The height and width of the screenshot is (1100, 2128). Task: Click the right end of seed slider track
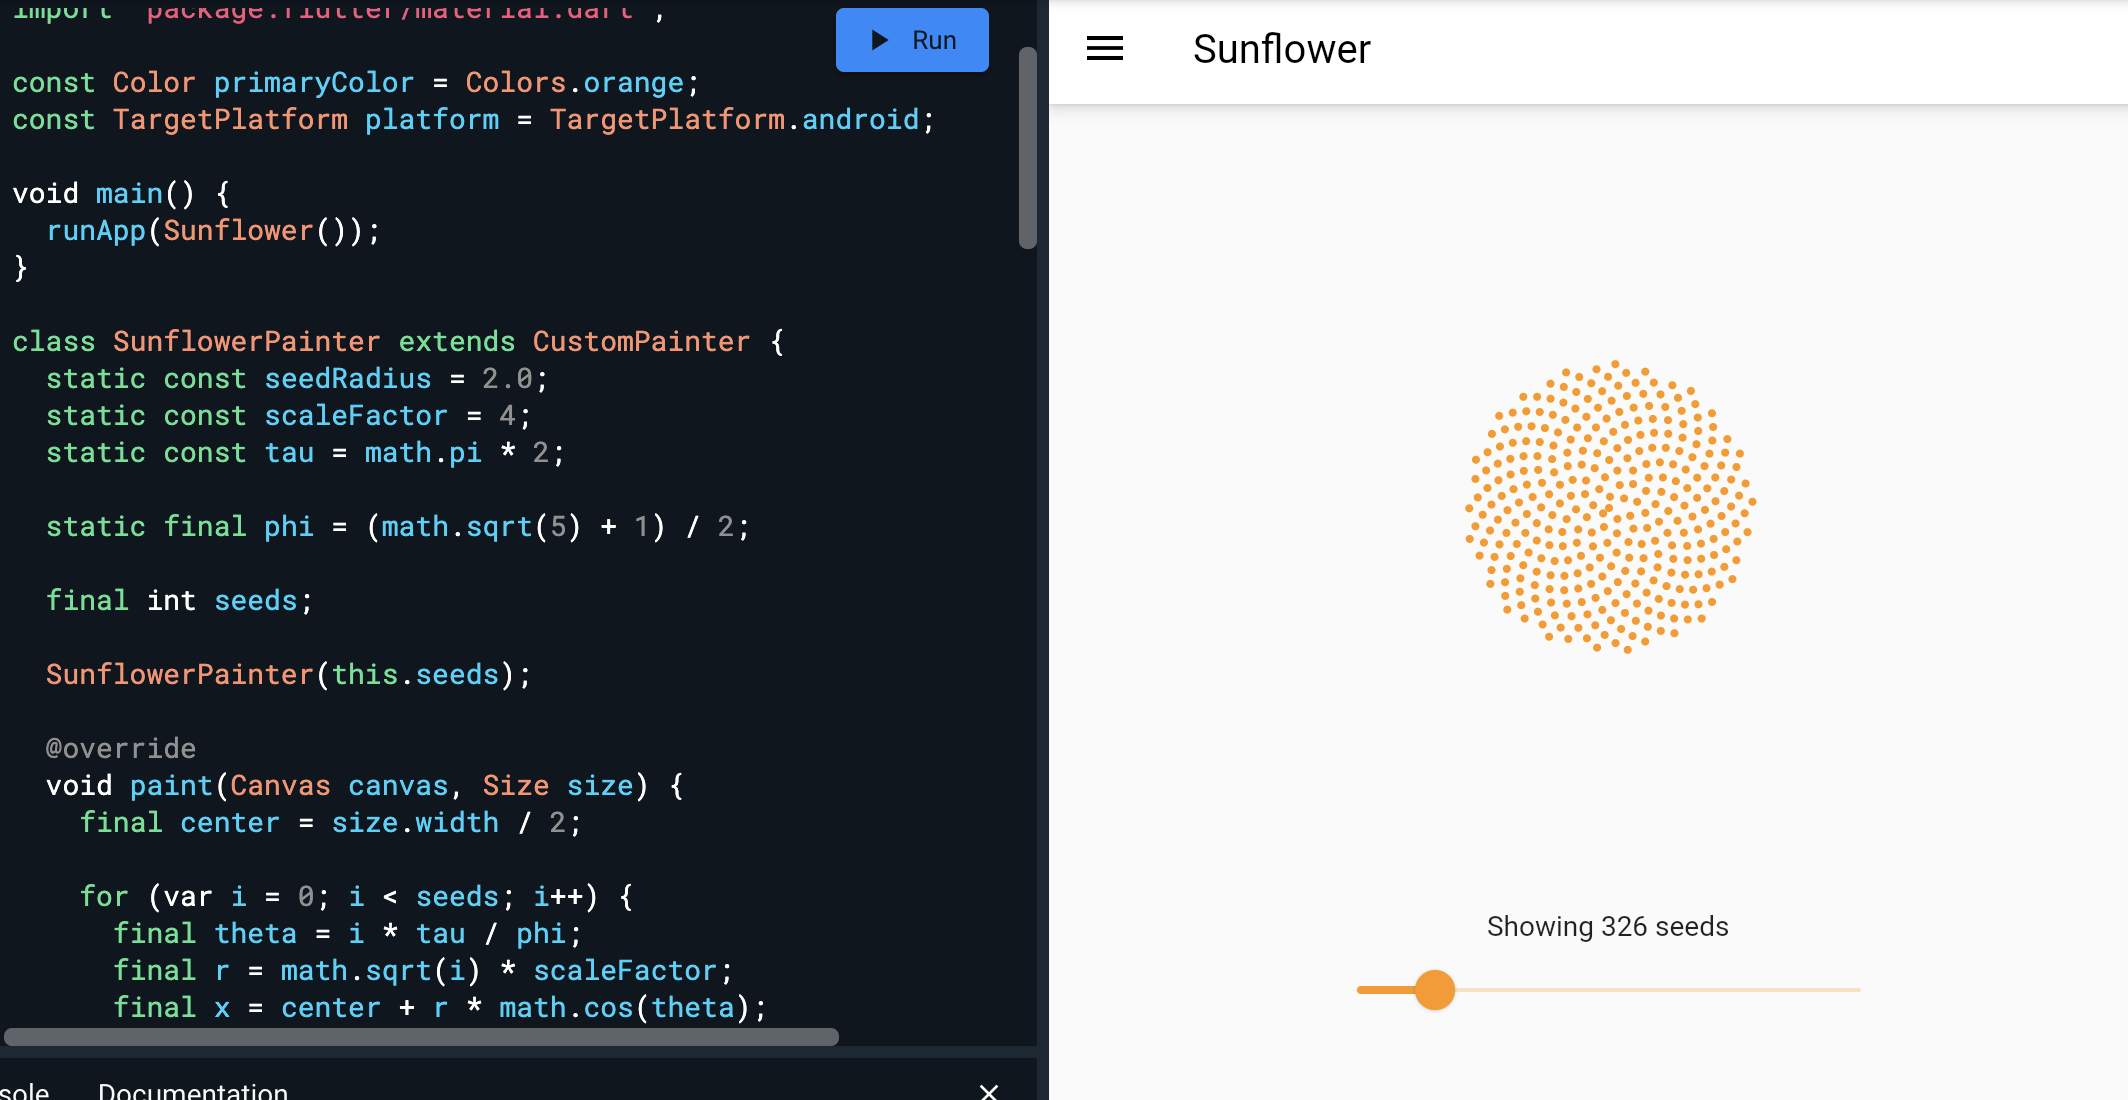[1856, 990]
